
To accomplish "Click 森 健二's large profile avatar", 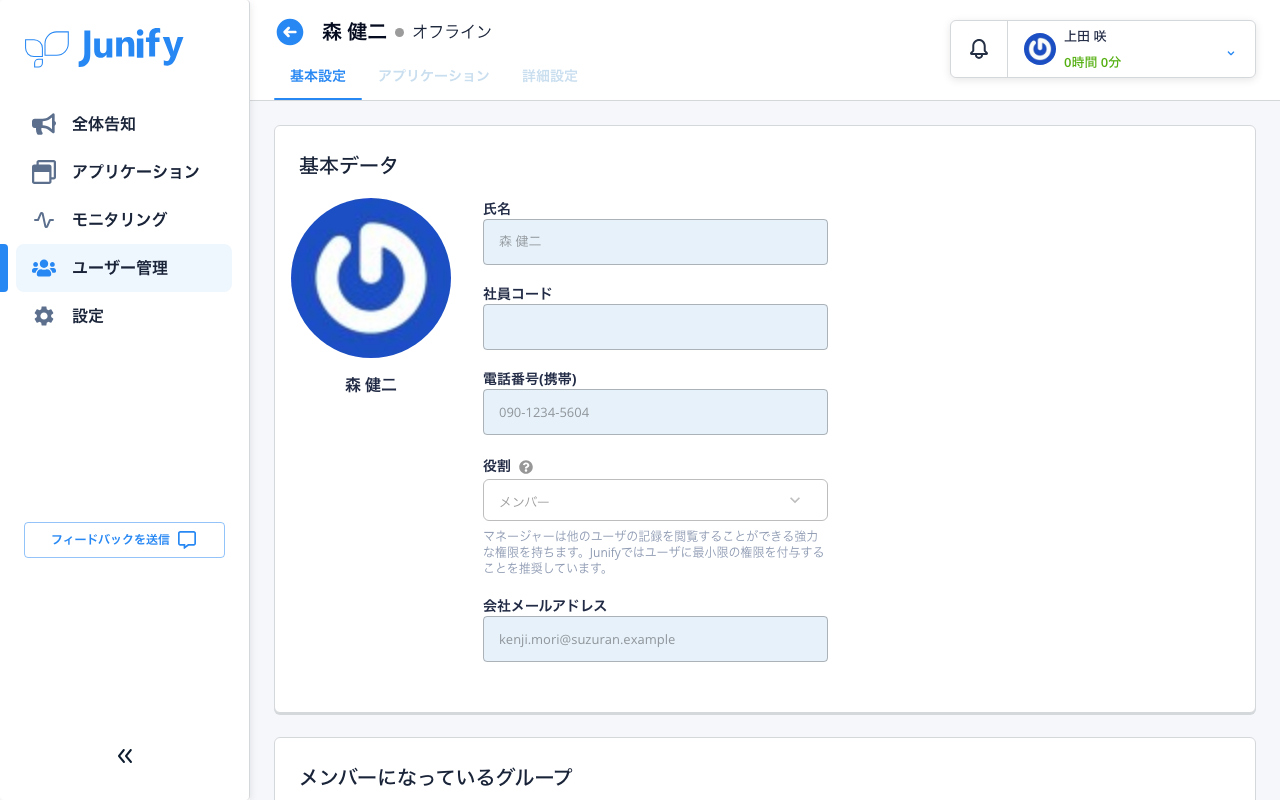I will pos(371,278).
